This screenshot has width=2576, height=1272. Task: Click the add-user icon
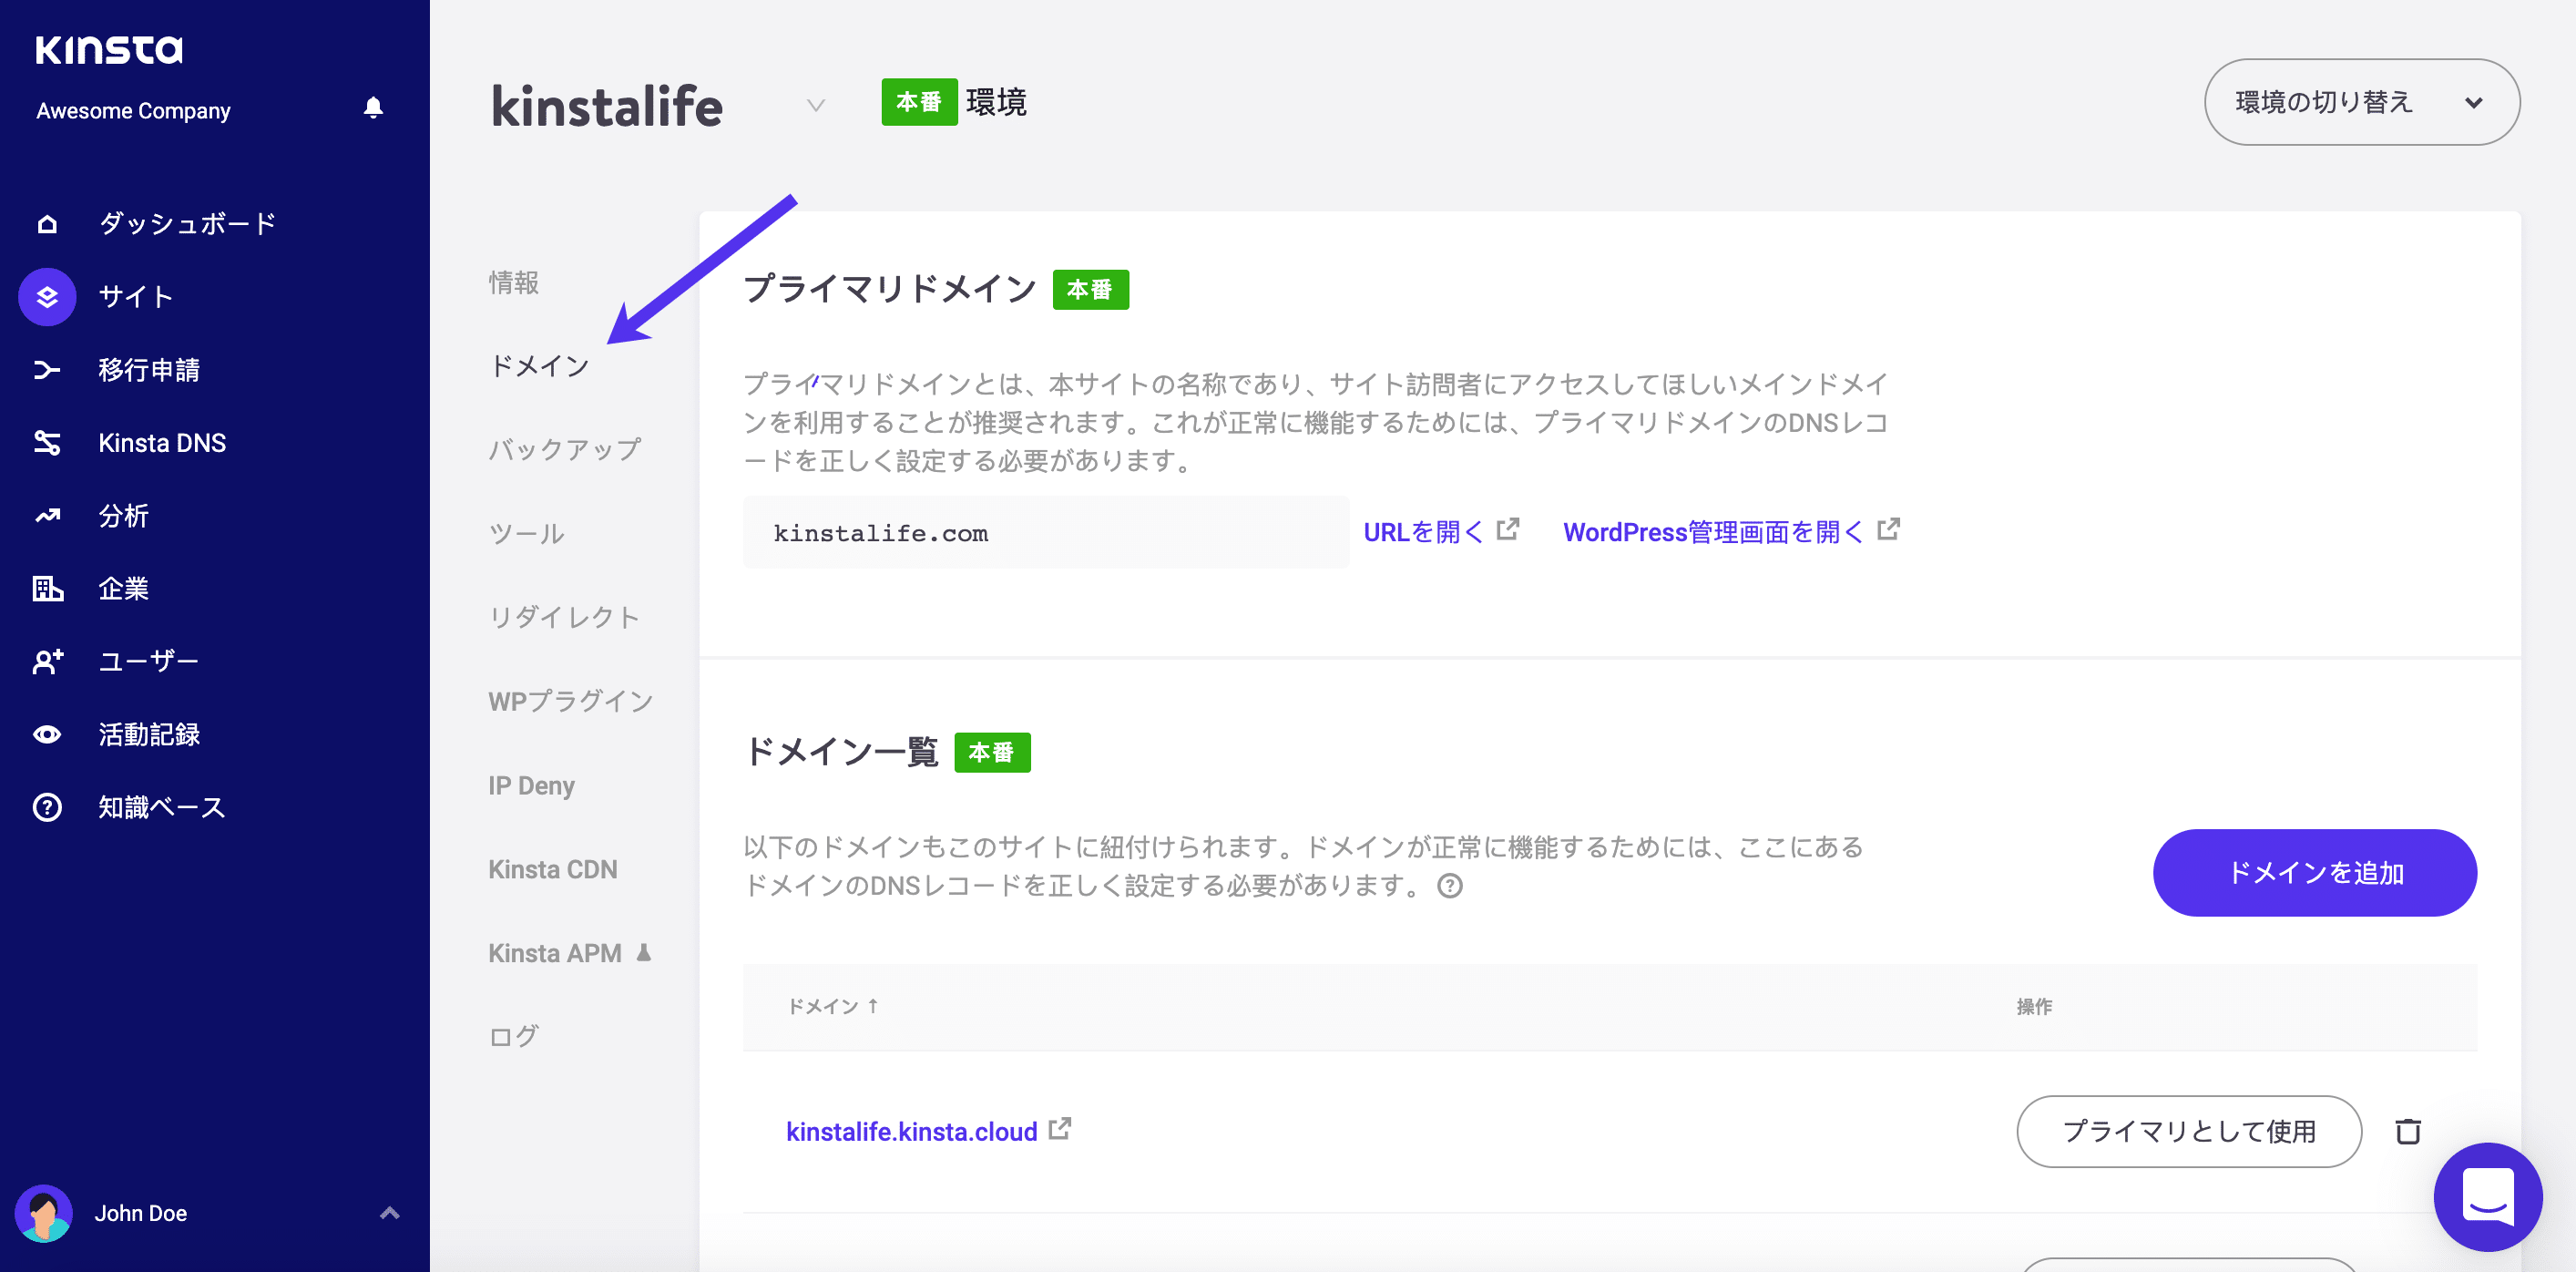(47, 661)
